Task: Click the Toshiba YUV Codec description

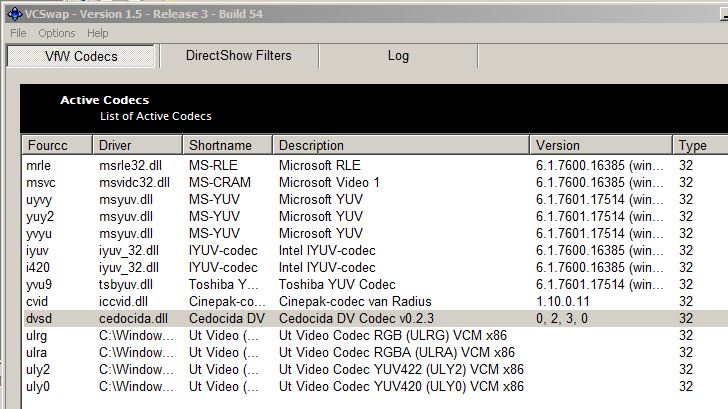Action: point(337,285)
